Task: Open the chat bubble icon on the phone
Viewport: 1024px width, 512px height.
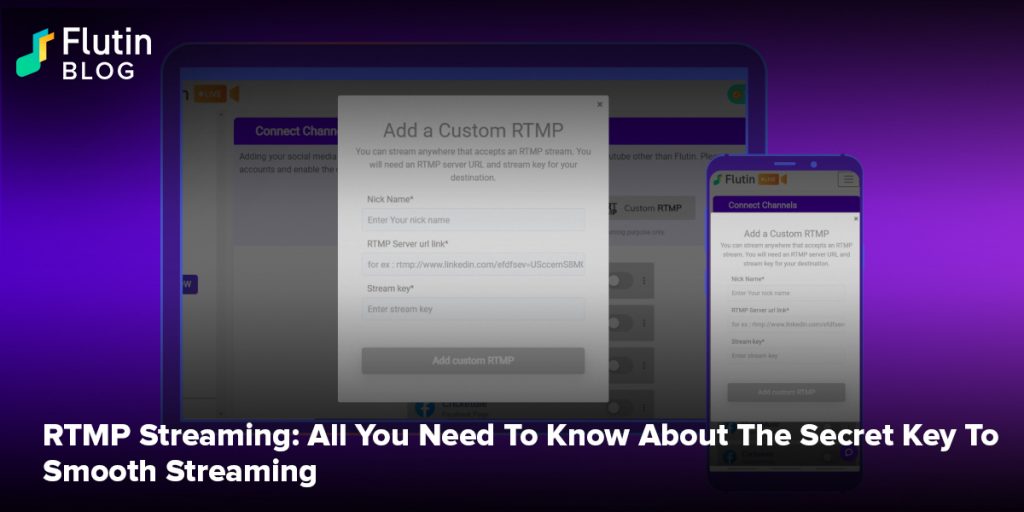Action: point(848,453)
